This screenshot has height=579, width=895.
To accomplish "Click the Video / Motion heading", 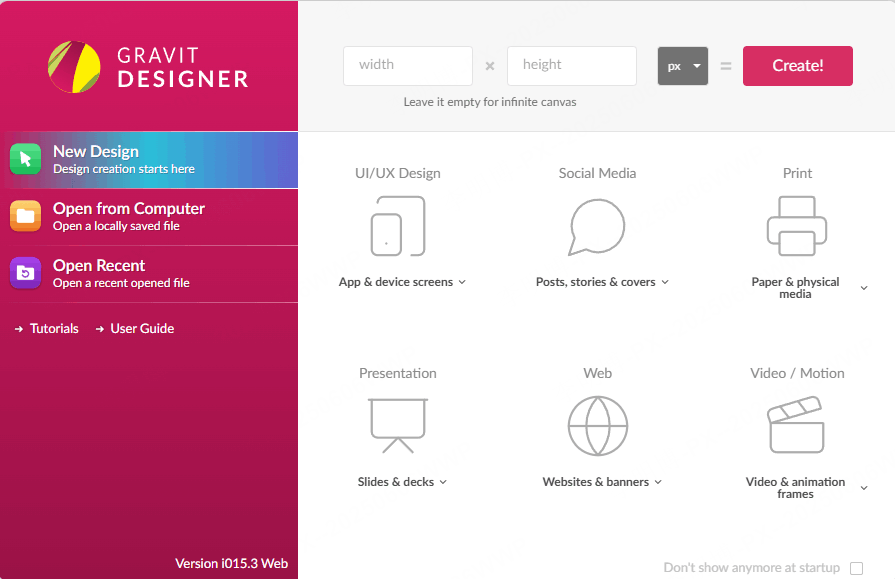I will [797, 373].
